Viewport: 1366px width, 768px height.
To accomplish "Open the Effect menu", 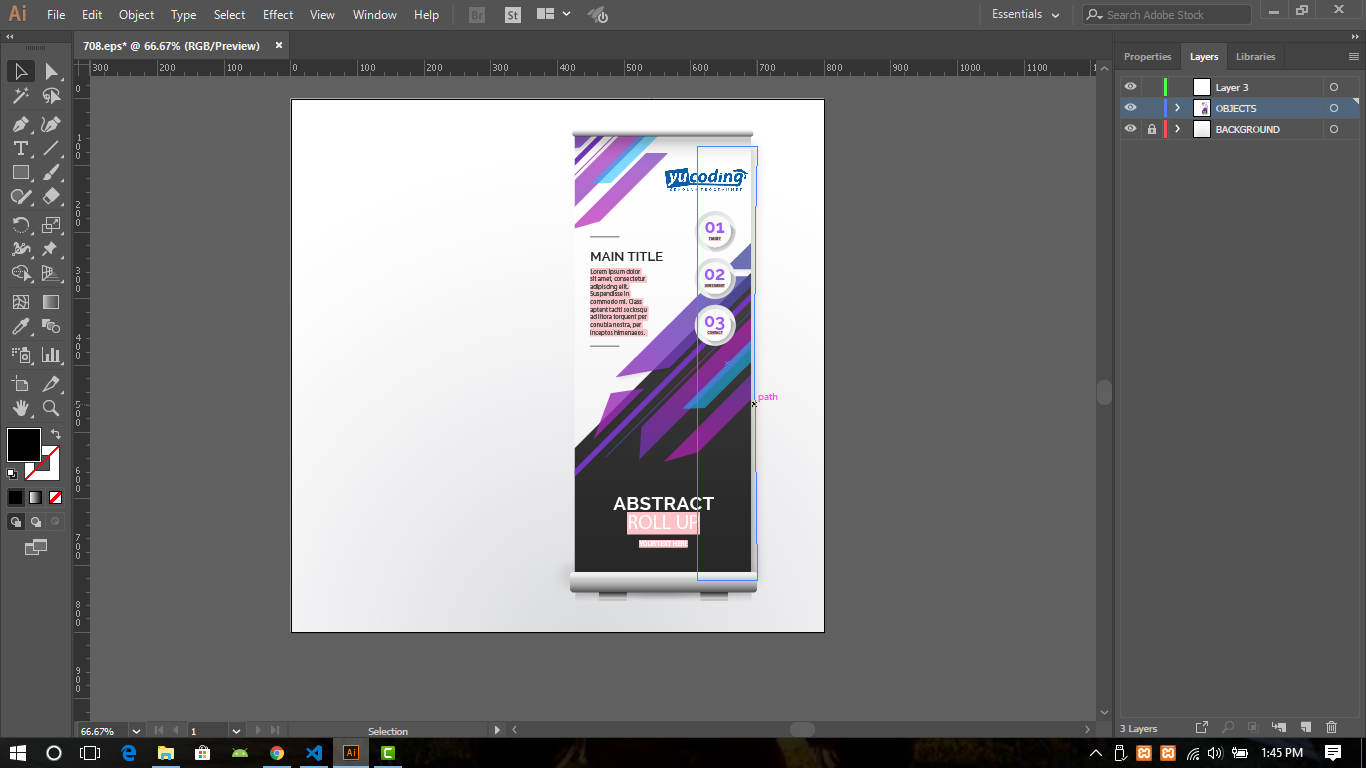I will point(278,14).
